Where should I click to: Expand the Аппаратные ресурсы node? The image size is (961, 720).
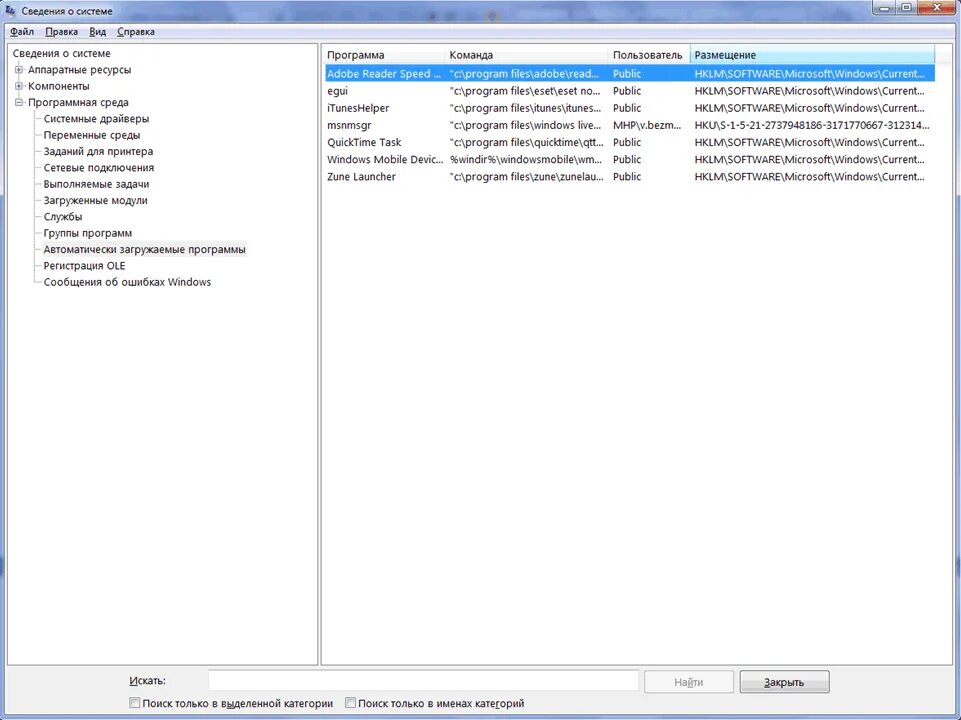pos(19,70)
